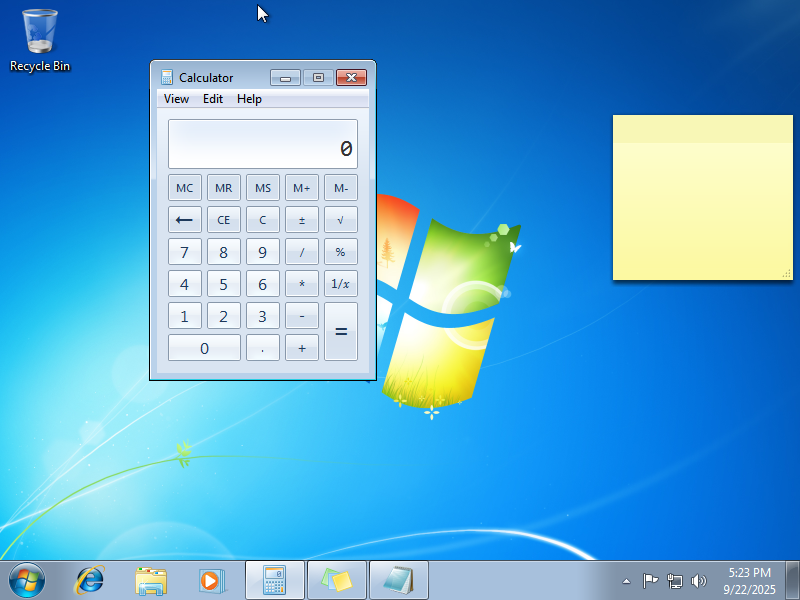Open the Help menu in Calculator

[249, 99]
